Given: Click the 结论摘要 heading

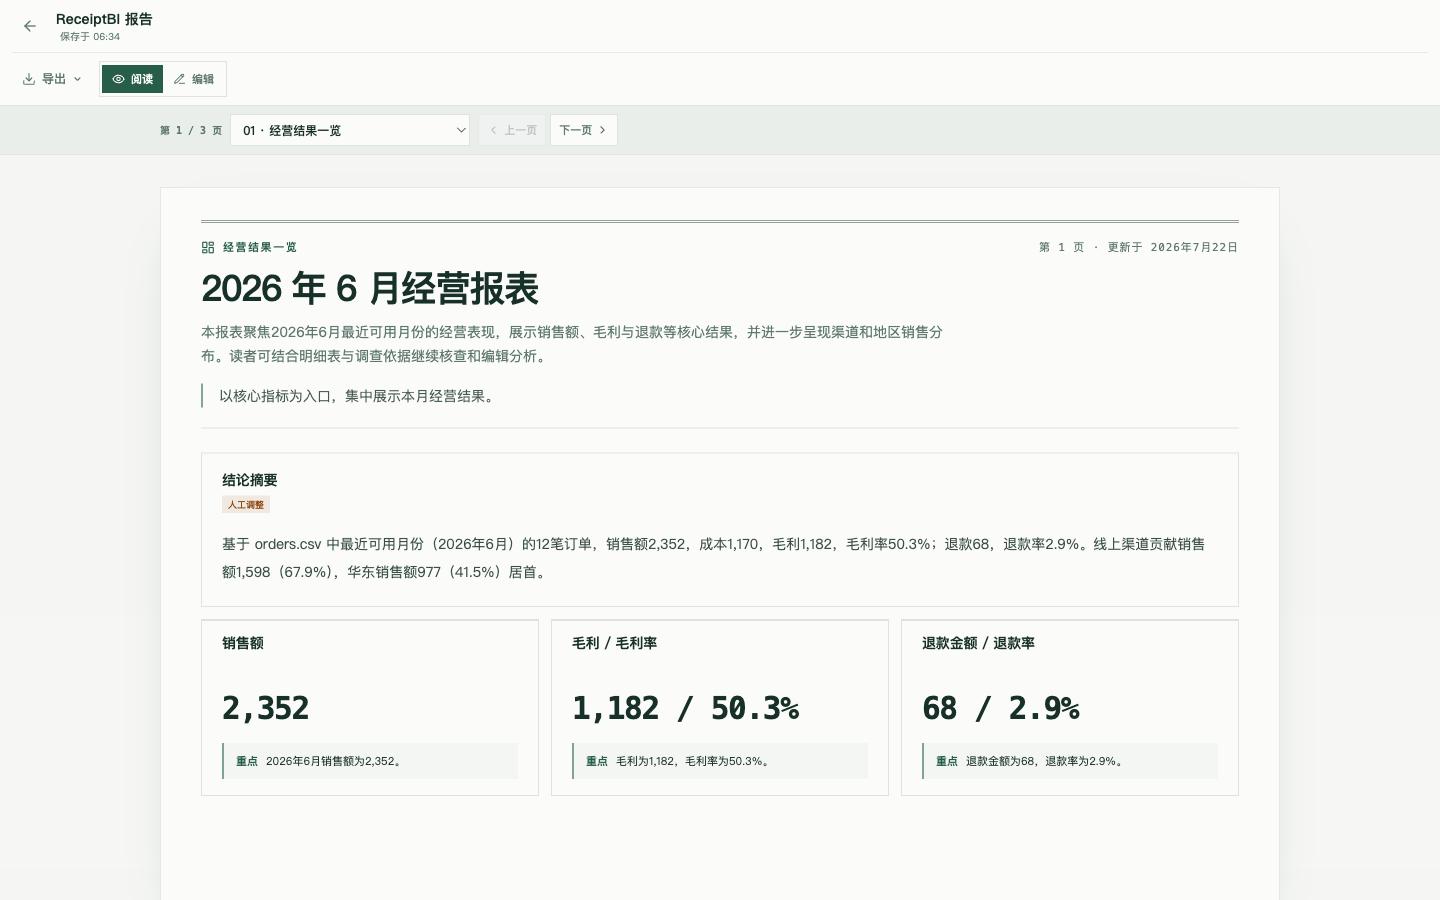Looking at the screenshot, I should [250, 480].
